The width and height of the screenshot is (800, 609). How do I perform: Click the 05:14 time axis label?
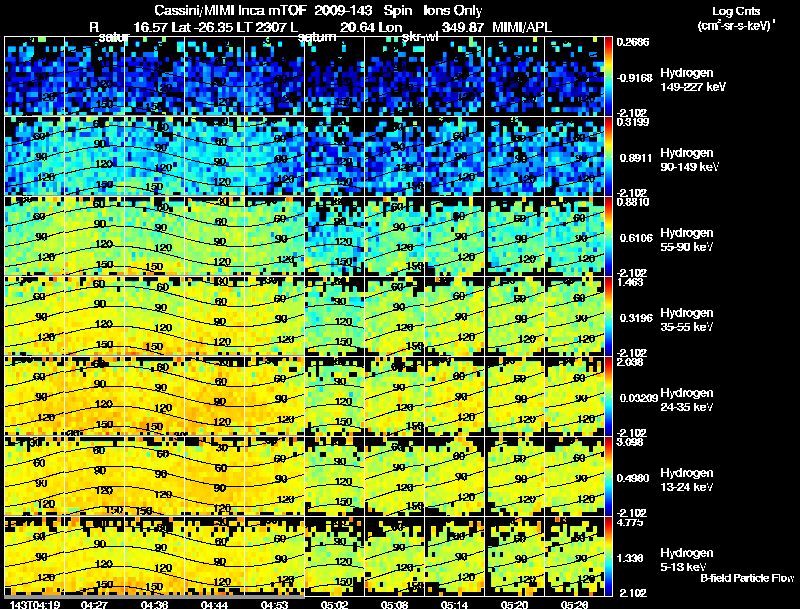coord(454,604)
